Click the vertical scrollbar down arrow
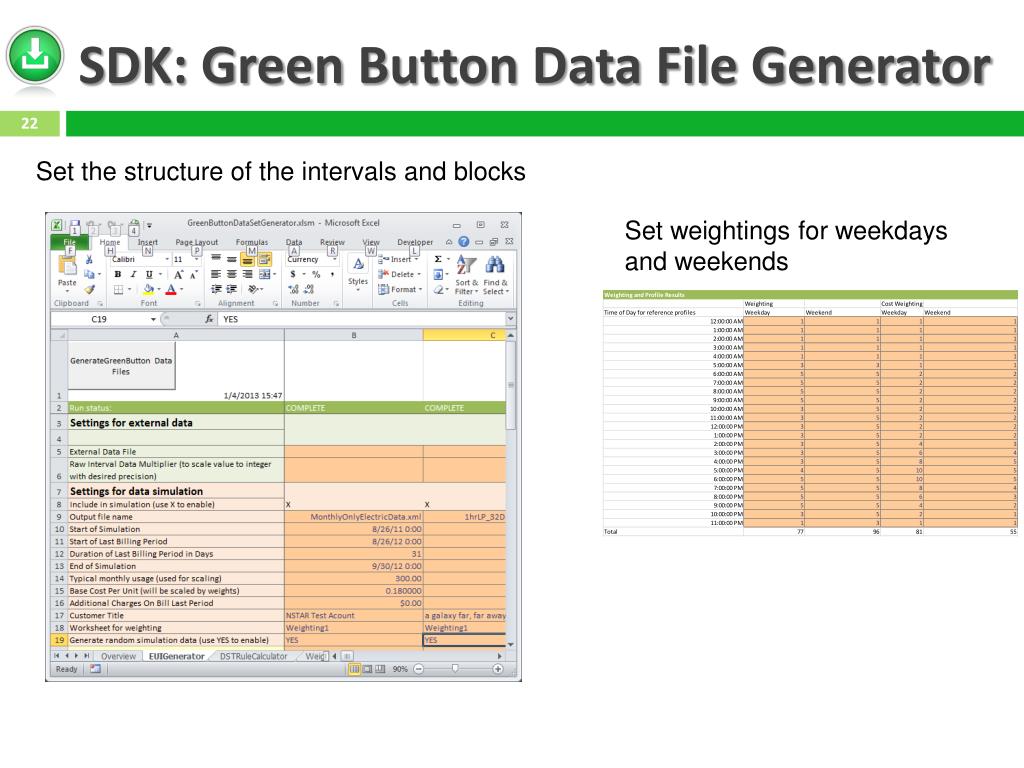 511,644
